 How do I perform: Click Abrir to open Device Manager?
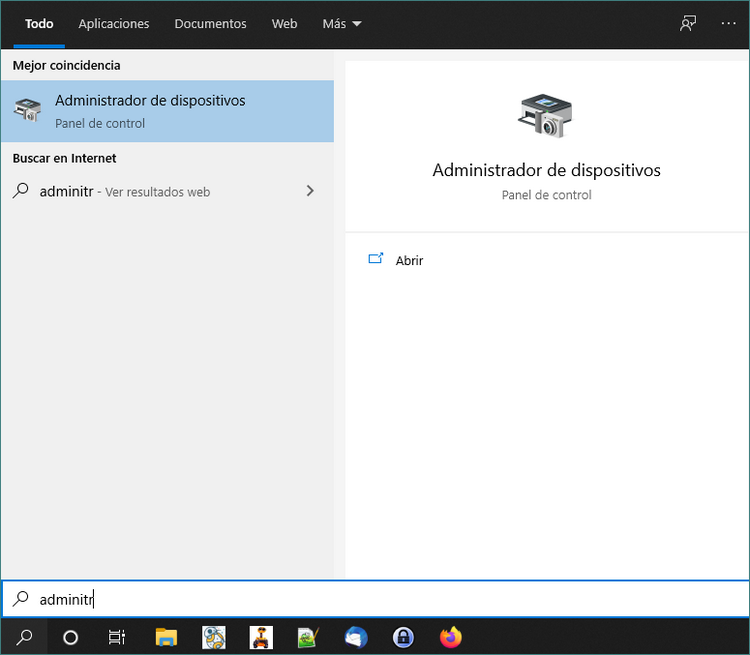click(x=409, y=260)
